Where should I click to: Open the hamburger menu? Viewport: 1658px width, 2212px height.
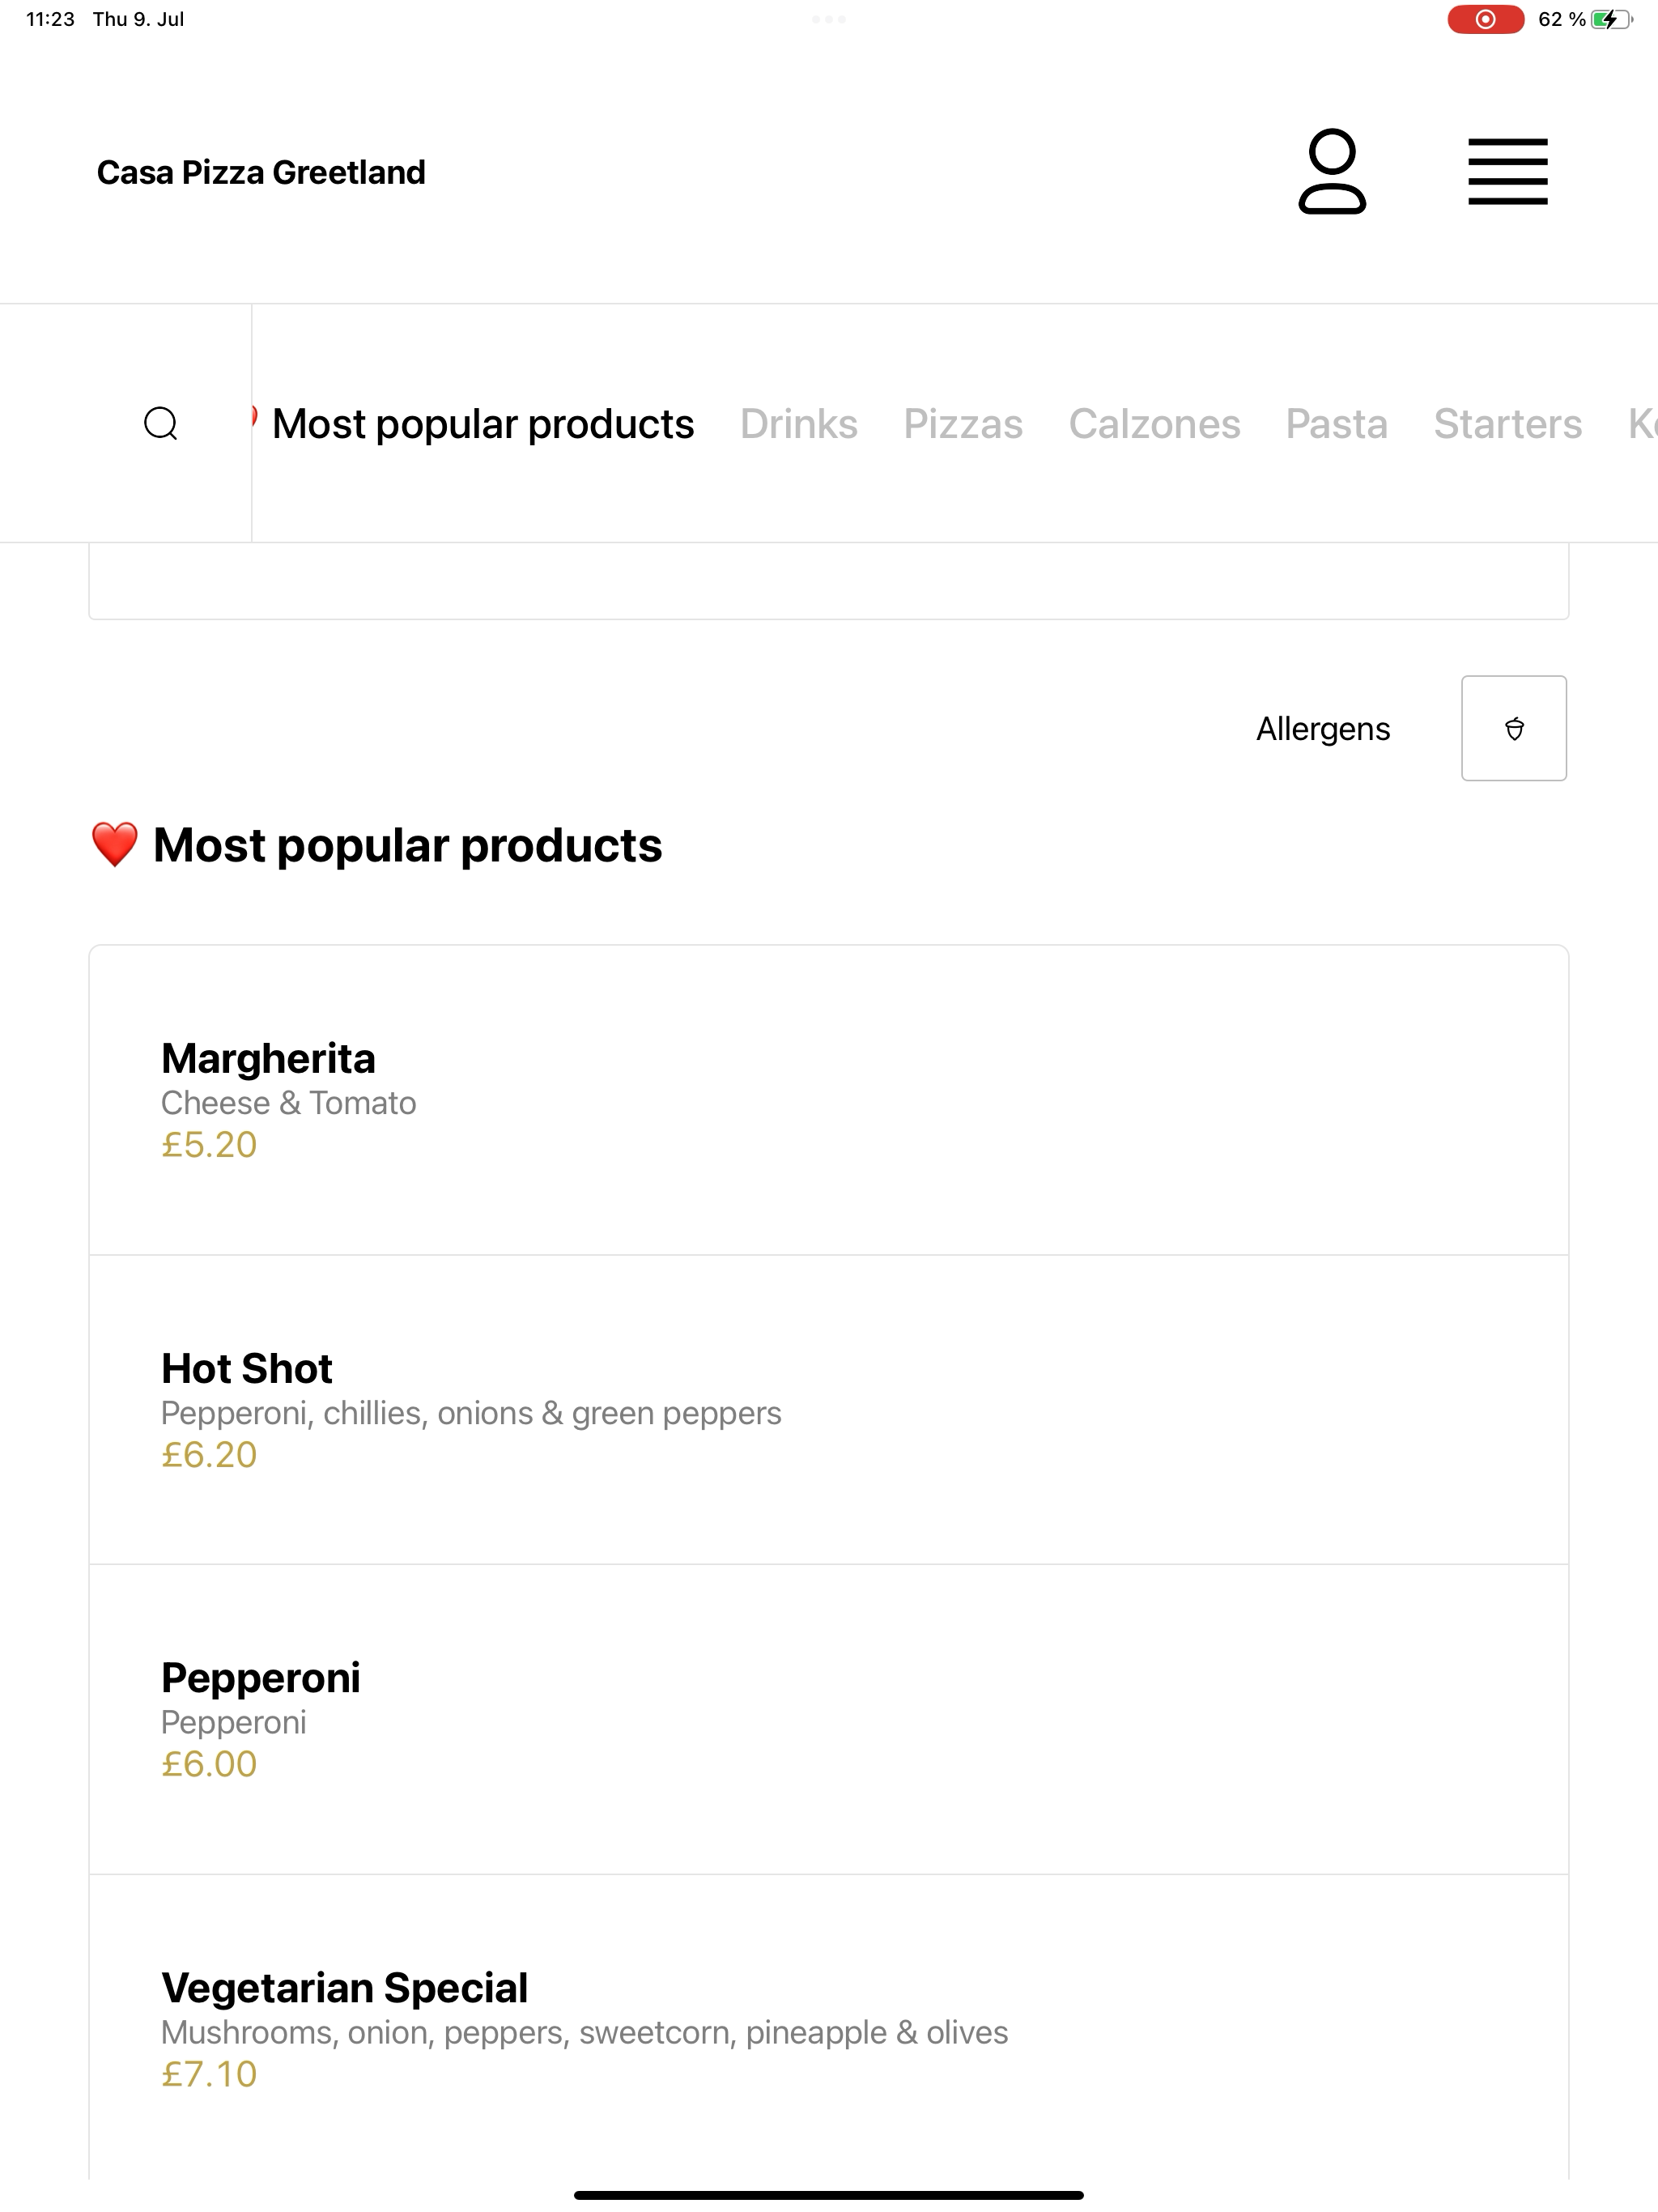[1507, 172]
